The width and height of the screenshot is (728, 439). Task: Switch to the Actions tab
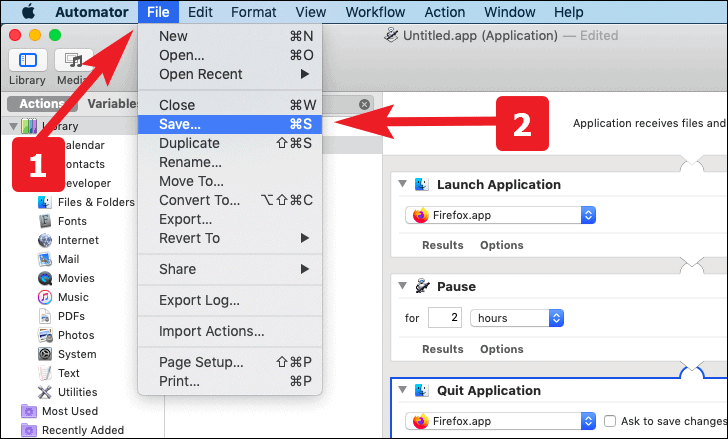click(x=42, y=103)
